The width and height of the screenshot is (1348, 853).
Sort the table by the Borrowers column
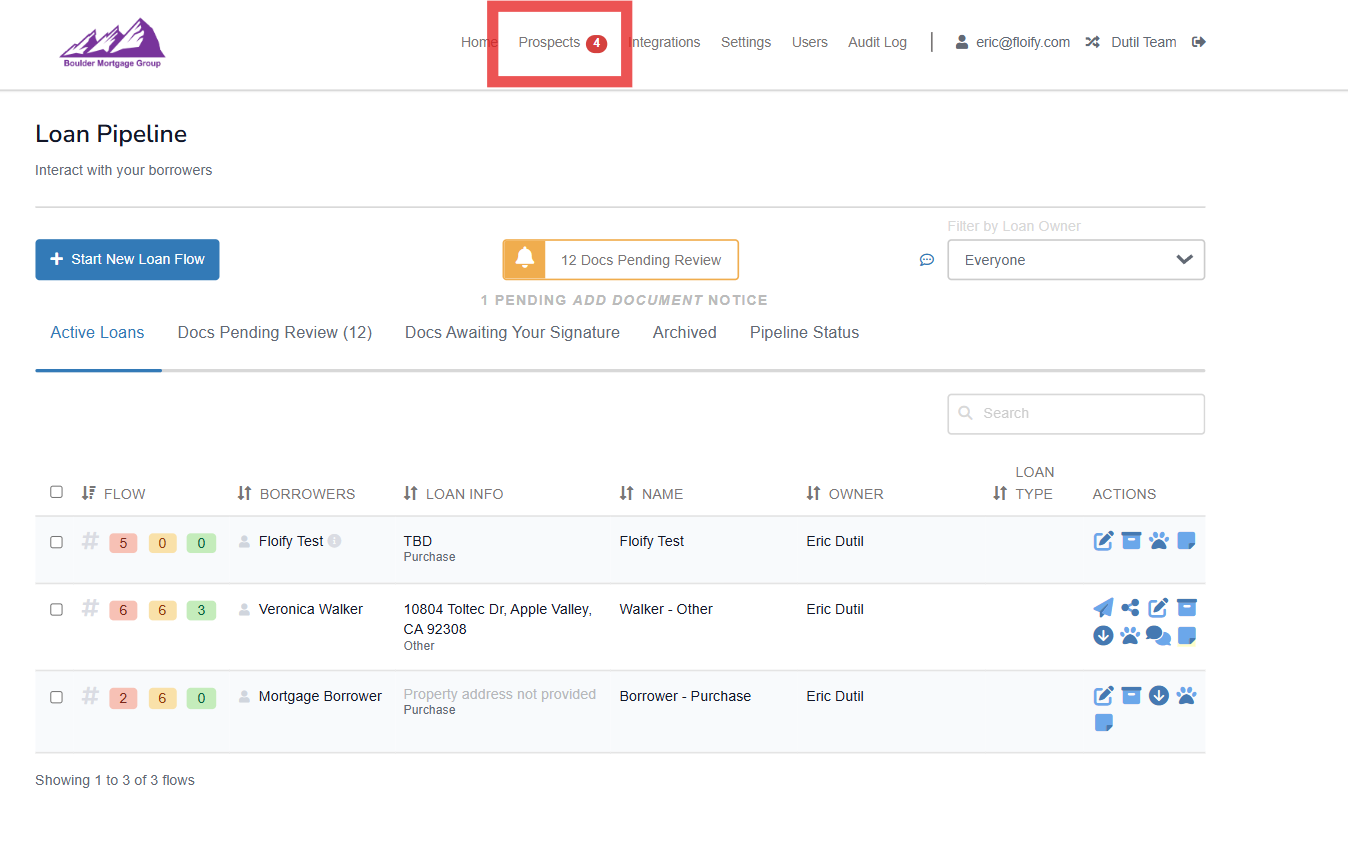297,494
